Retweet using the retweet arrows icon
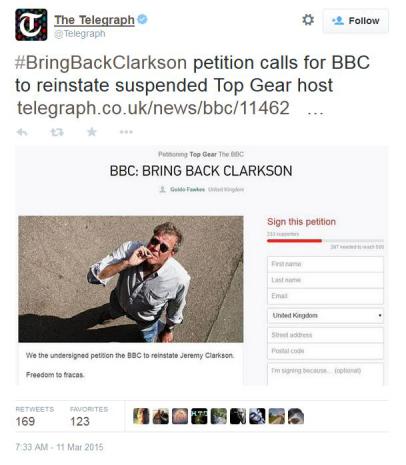The width and height of the screenshot is (406, 465). tap(57, 132)
